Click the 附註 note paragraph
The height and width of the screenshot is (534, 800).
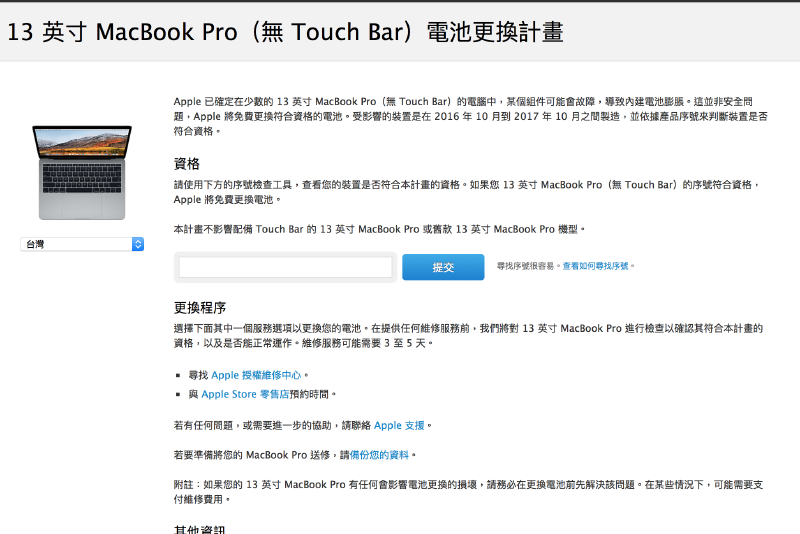tap(468, 491)
